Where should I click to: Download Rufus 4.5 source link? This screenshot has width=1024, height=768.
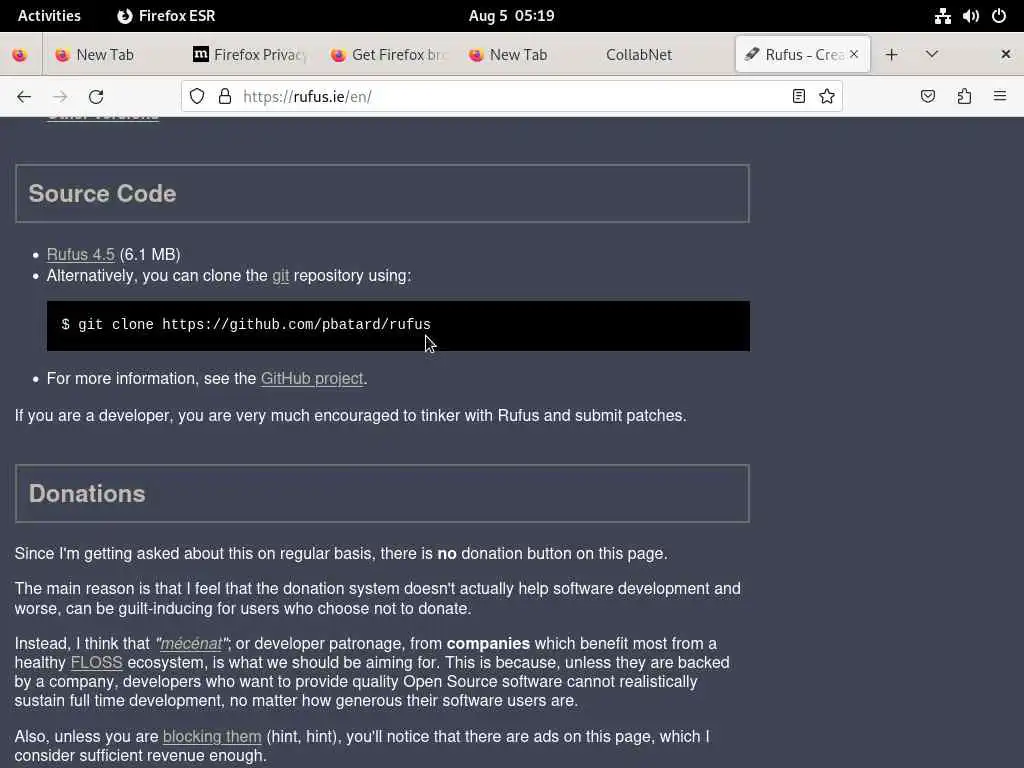(80, 255)
